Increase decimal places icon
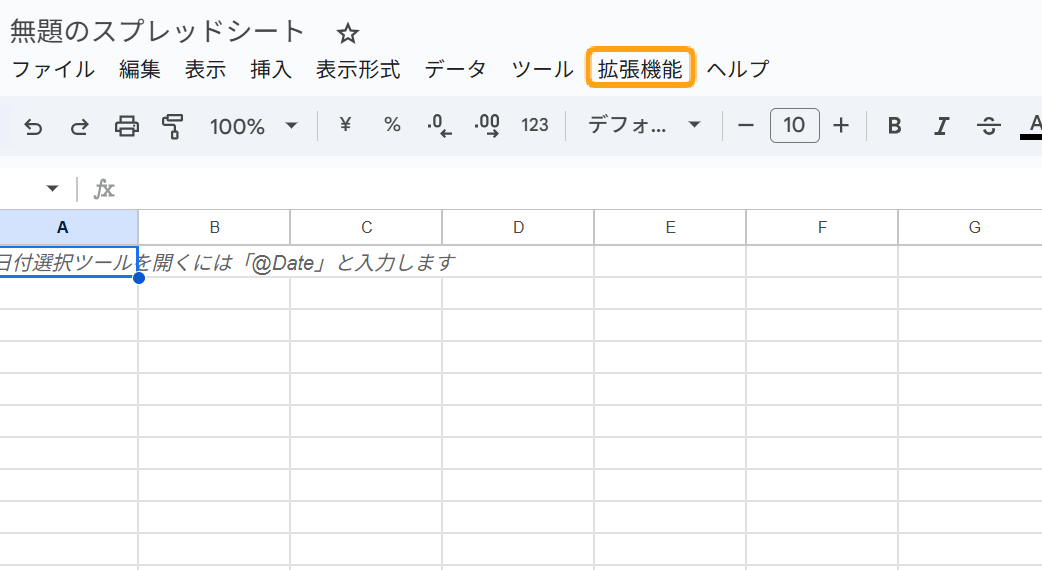The width and height of the screenshot is (1042, 570). [x=487, y=125]
